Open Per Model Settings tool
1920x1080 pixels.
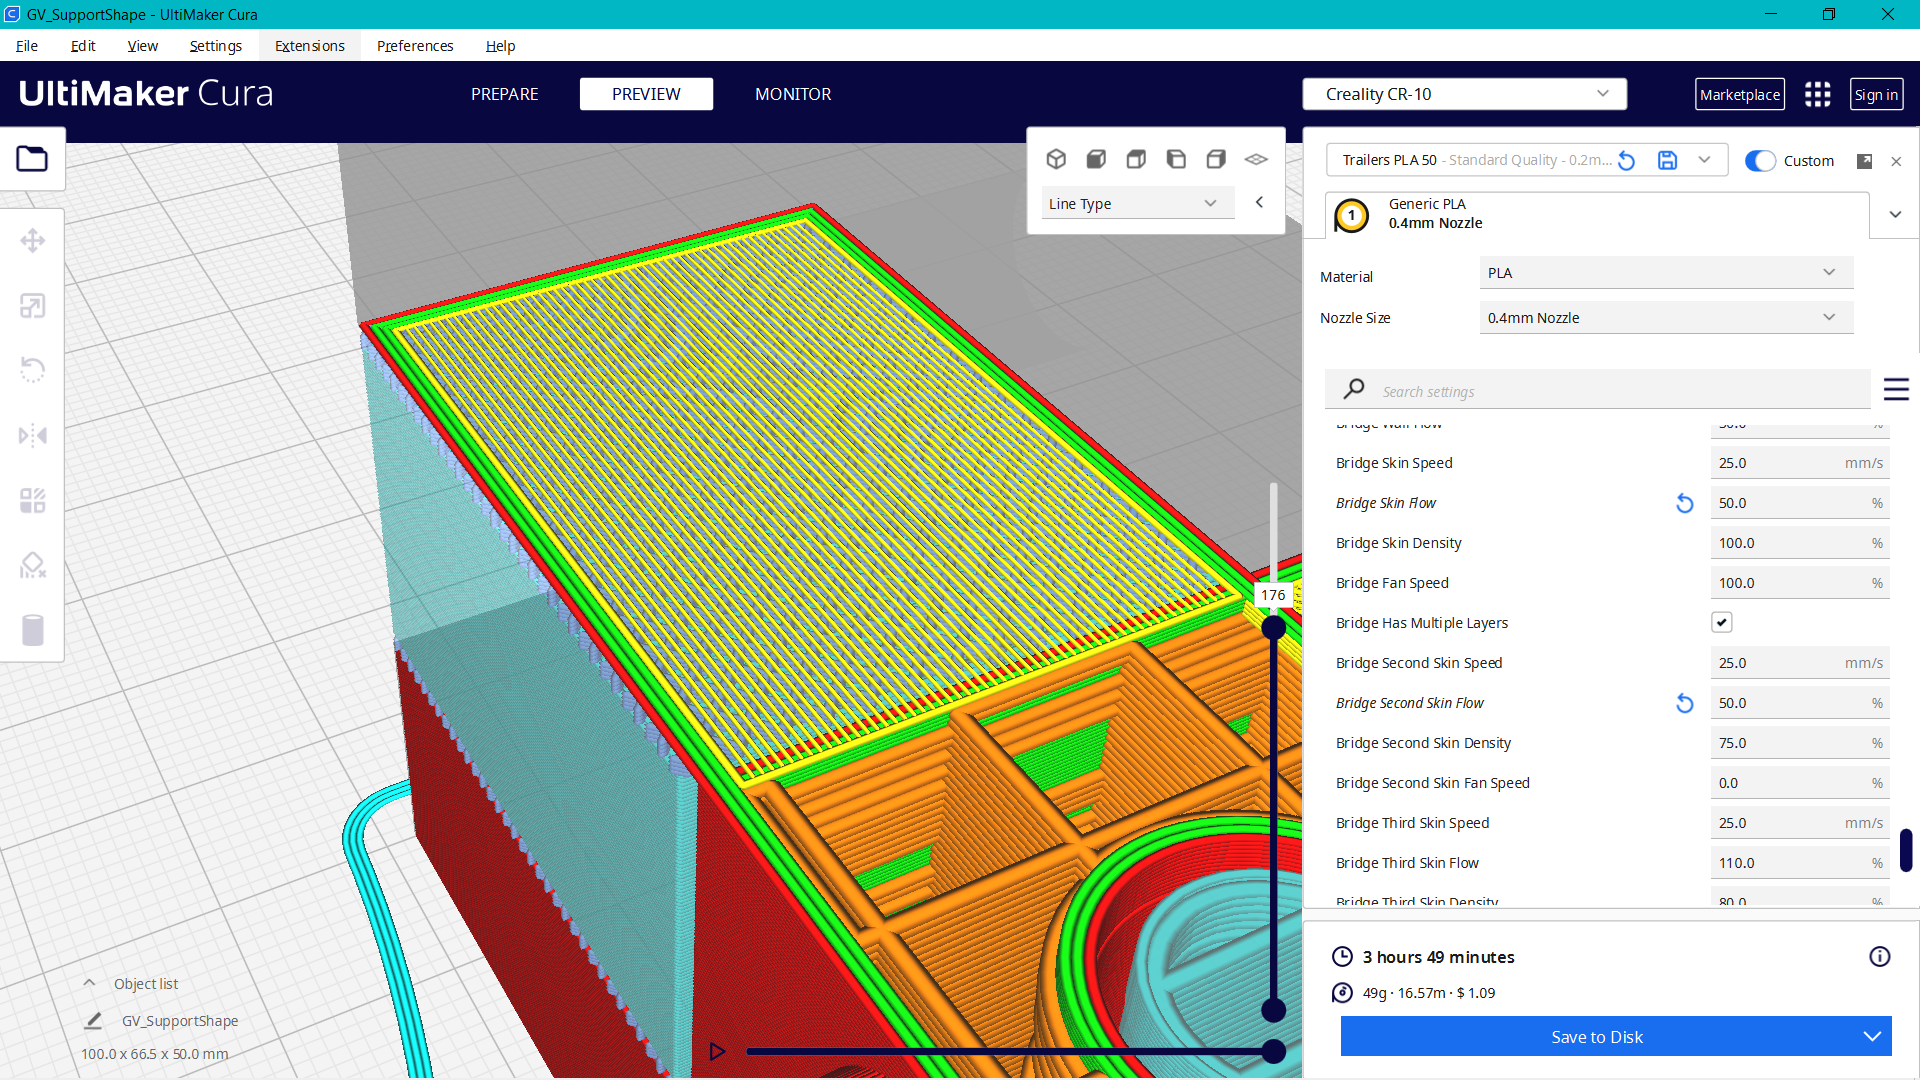click(33, 500)
